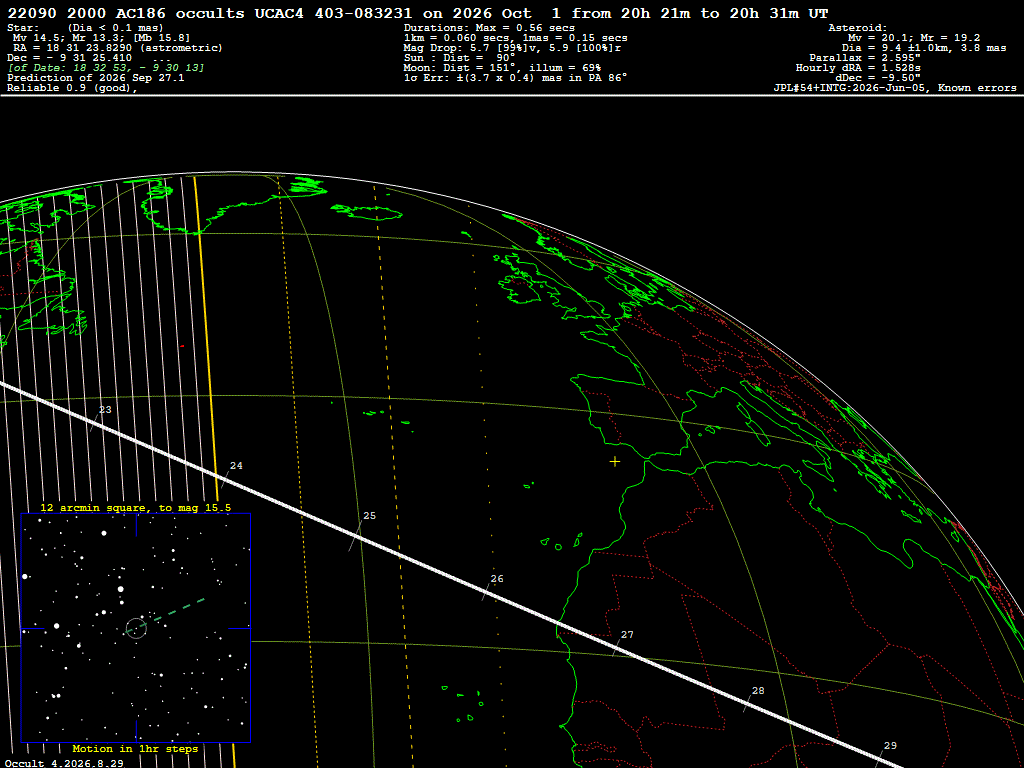Click the event title text at top
The image size is (1024, 768).
pos(417,13)
